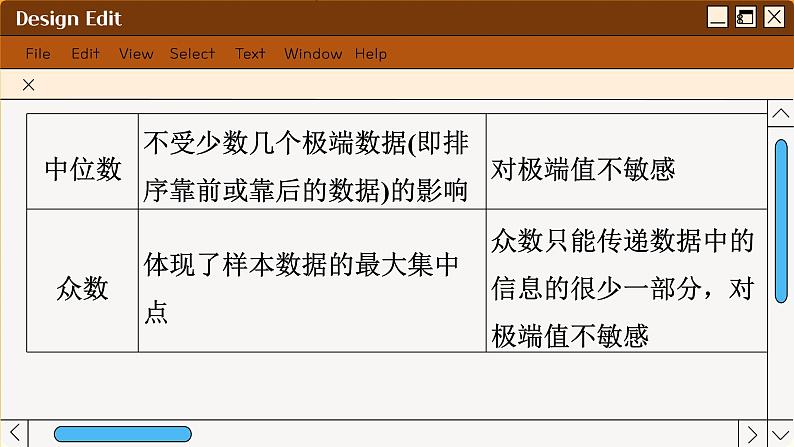This screenshot has width=794, height=447.
Task: Click the vertical scrollbar thumb
Action: (781, 221)
